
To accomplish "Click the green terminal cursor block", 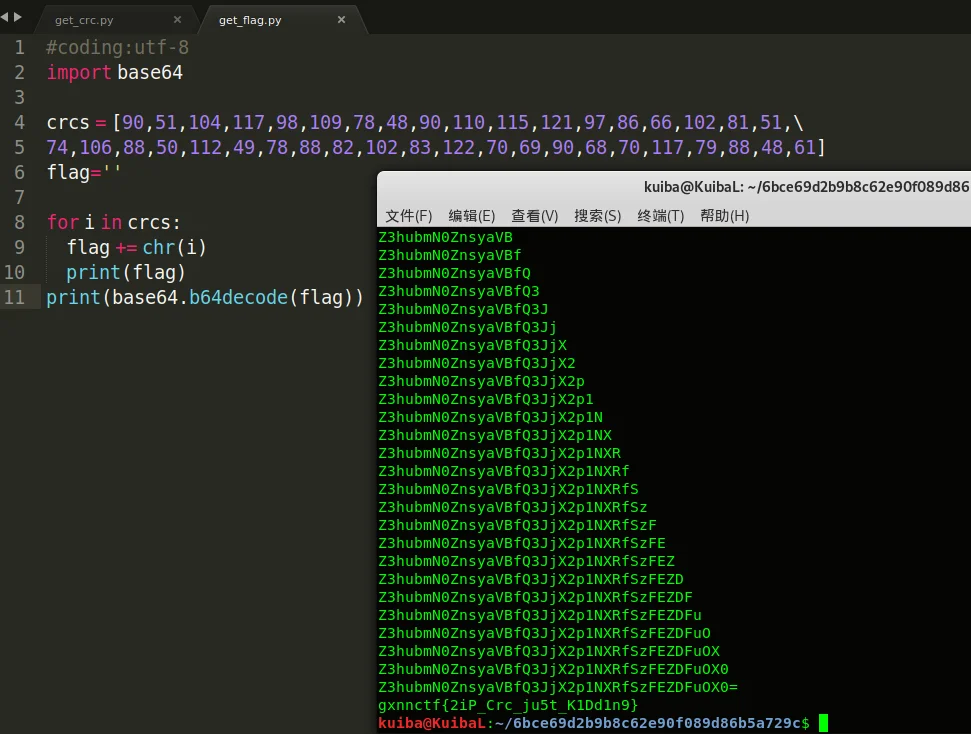I will (x=823, y=723).
